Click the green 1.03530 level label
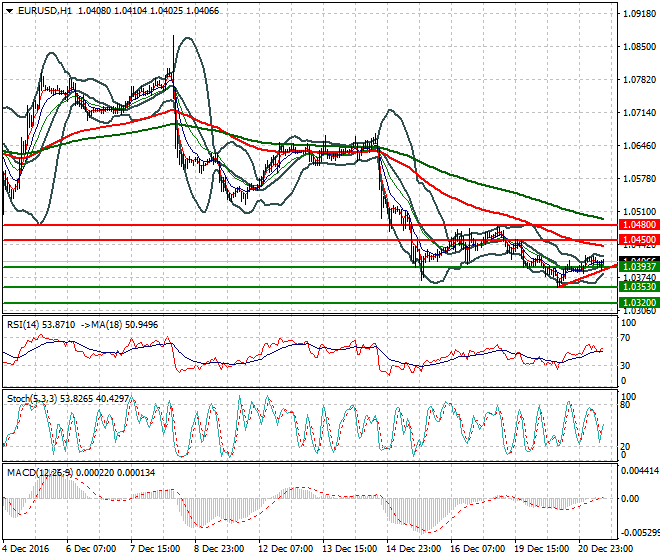 637,287
